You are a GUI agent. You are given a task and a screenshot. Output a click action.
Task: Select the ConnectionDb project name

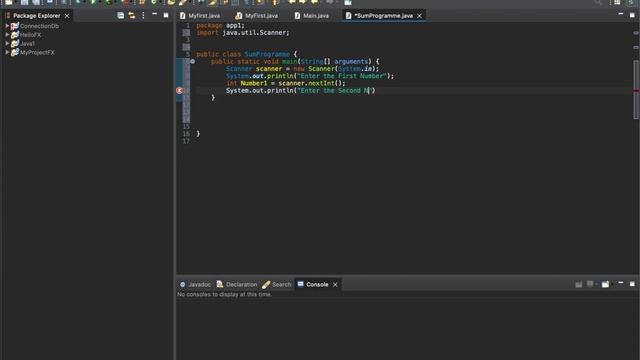tap(39, 26)
